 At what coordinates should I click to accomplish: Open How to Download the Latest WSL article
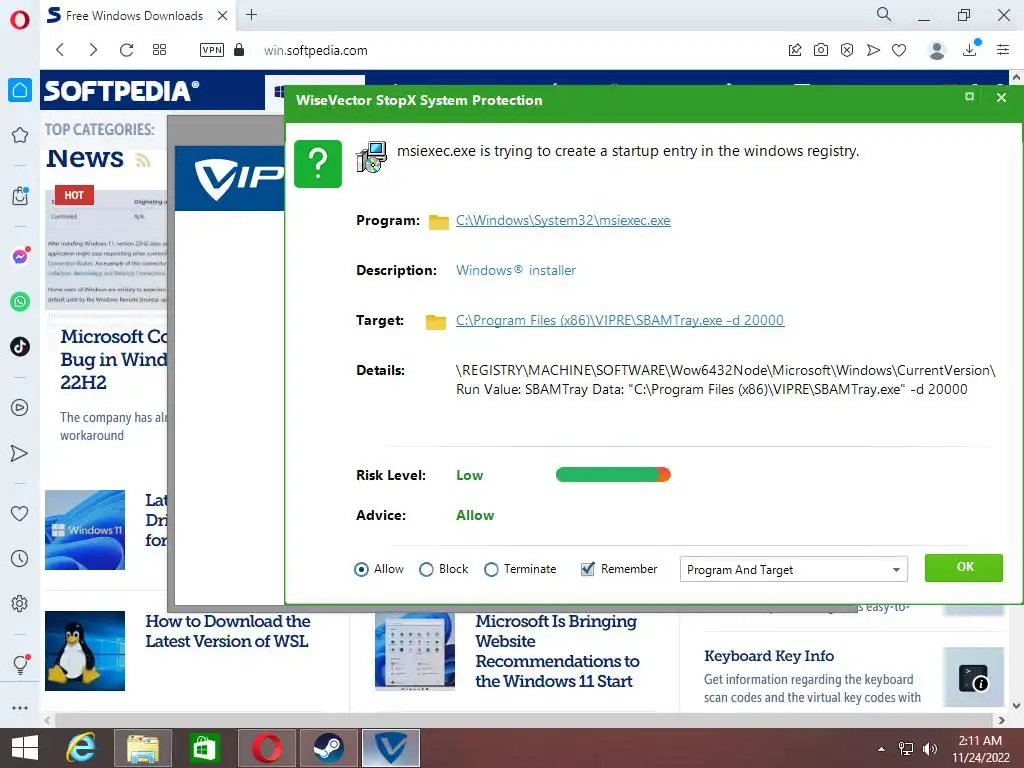tap(227, 632)
